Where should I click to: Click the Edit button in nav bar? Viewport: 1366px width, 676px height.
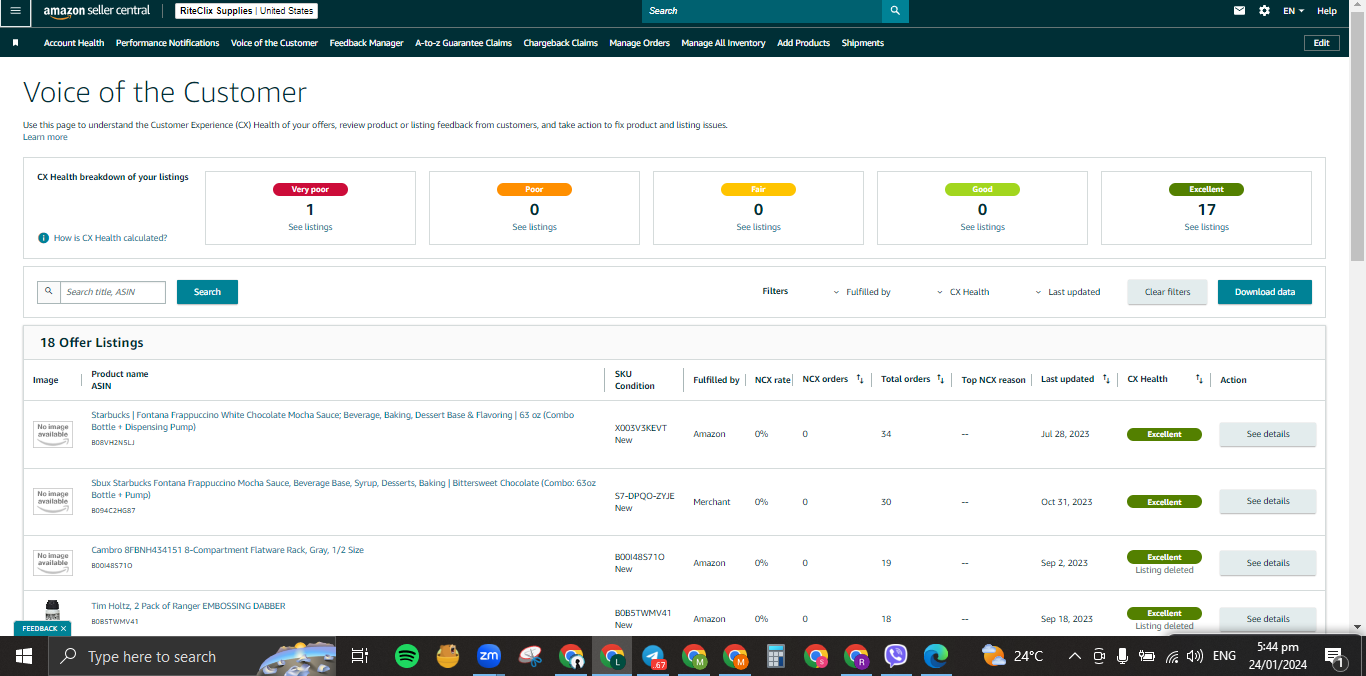click(x=1321, y=43)
